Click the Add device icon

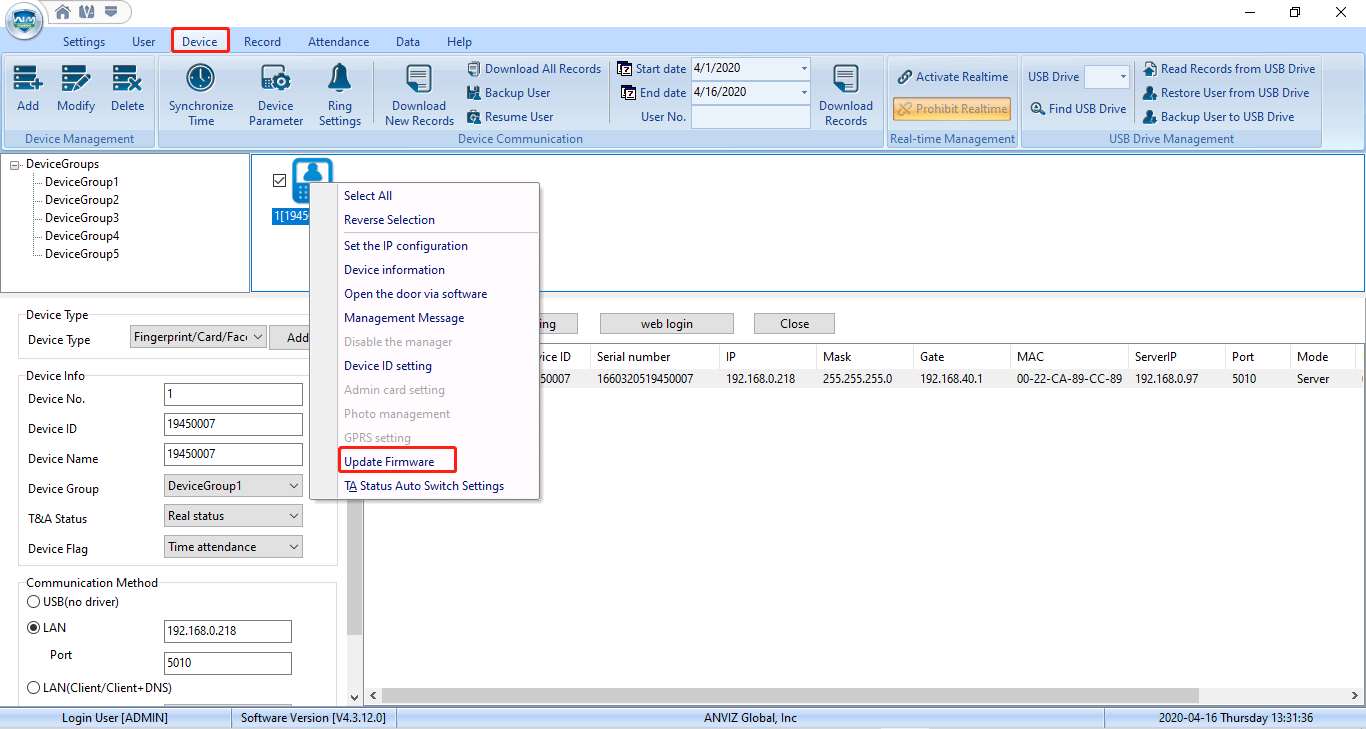28,80
